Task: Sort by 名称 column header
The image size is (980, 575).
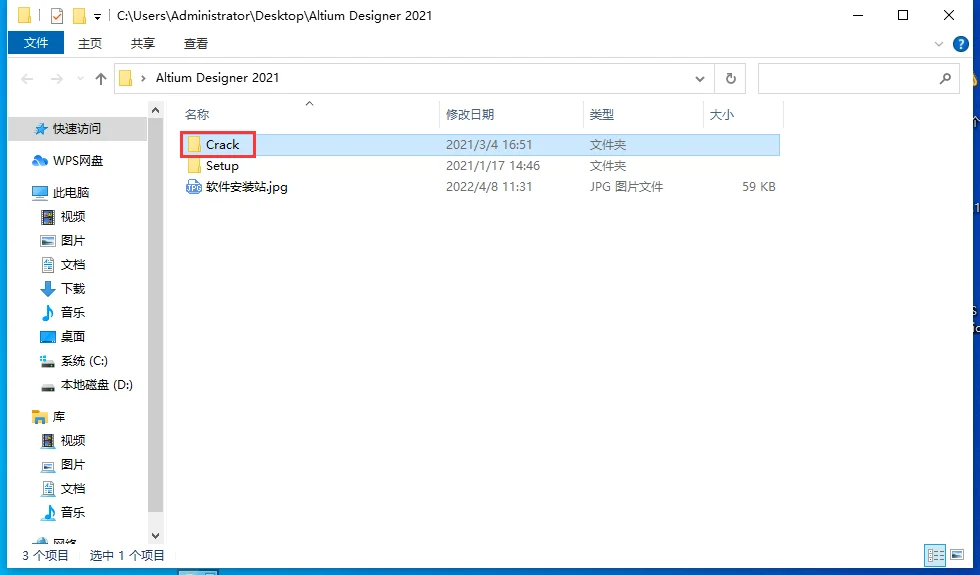Action: [x=197, y=114]
